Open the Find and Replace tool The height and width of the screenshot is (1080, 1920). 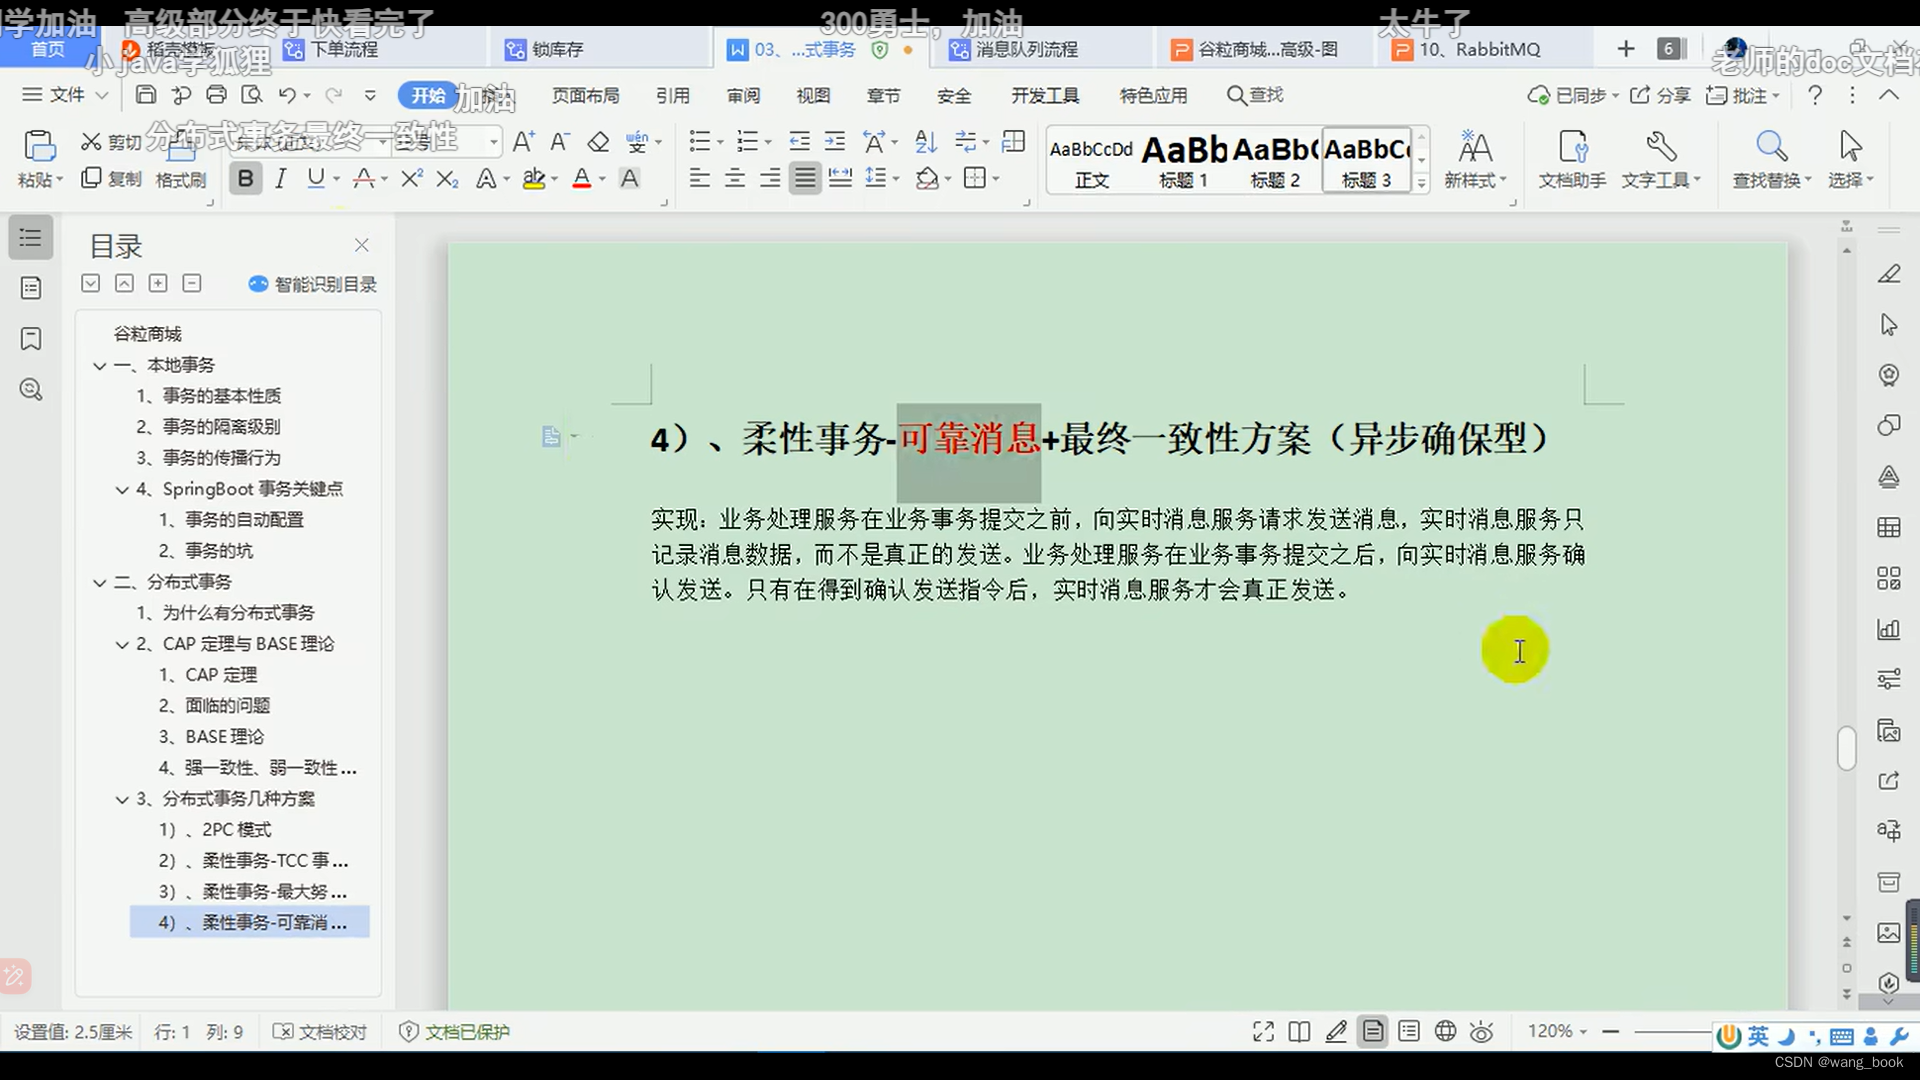pyautogui.click(x=1770, y=157)
